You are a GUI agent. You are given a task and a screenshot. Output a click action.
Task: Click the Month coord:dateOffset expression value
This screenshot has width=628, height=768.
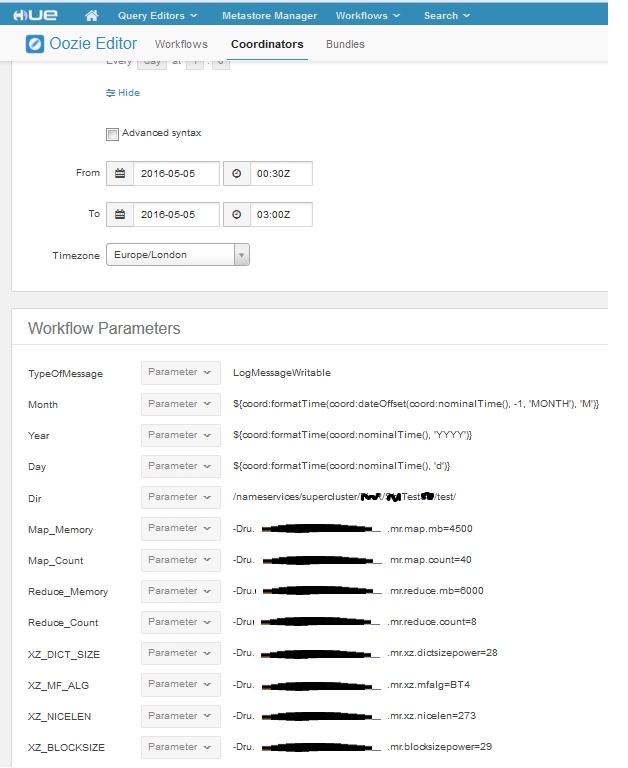(416, 404)
